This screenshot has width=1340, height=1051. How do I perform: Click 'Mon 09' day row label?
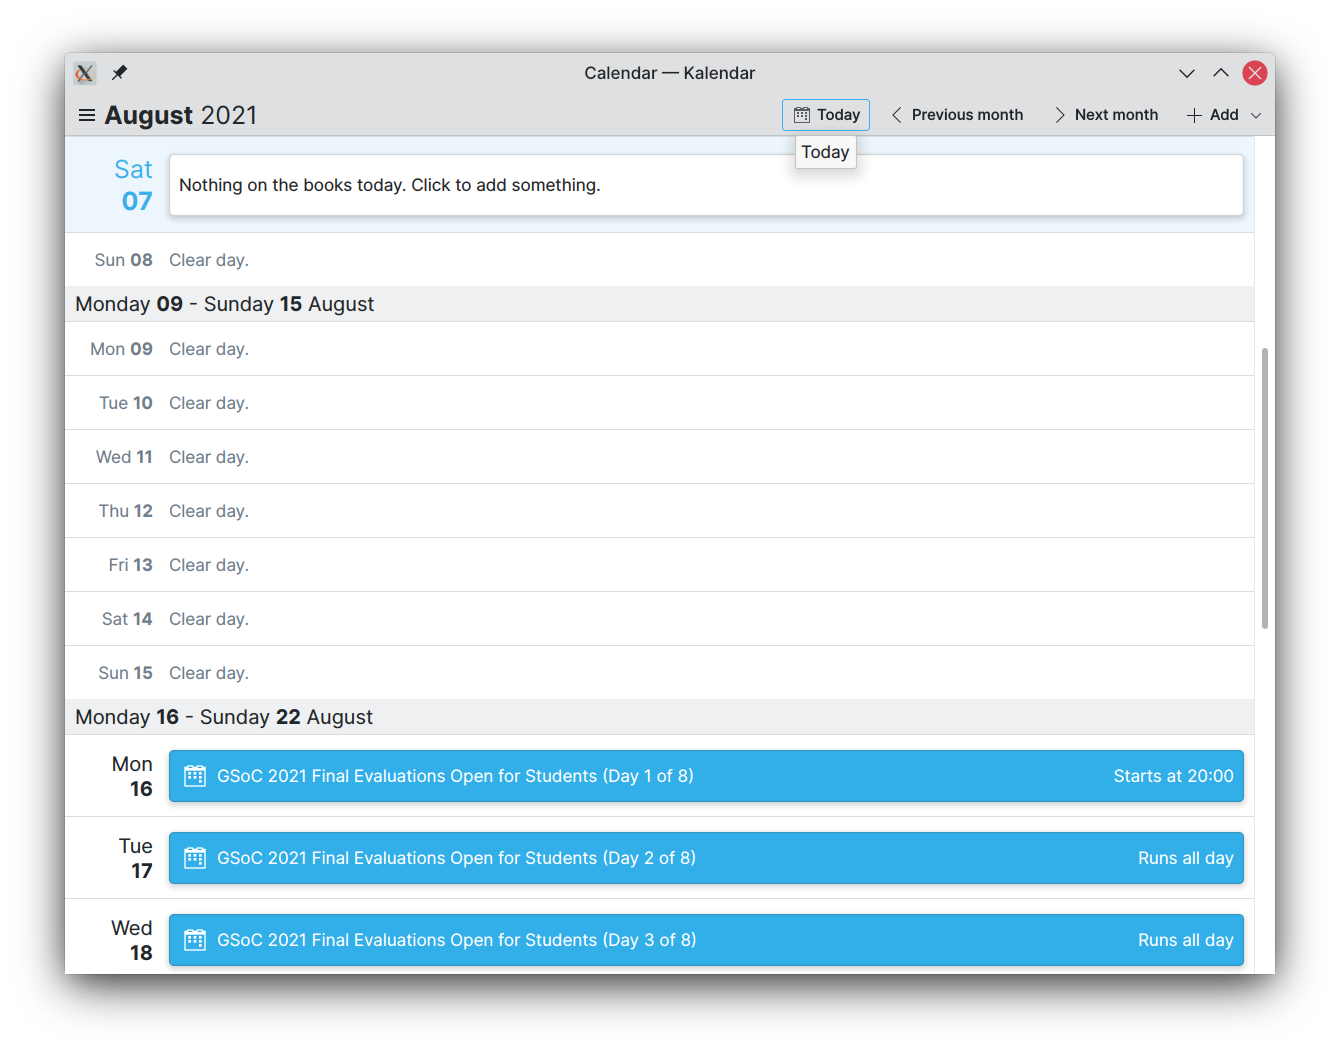pyautogui.click(x=122, y=349)
